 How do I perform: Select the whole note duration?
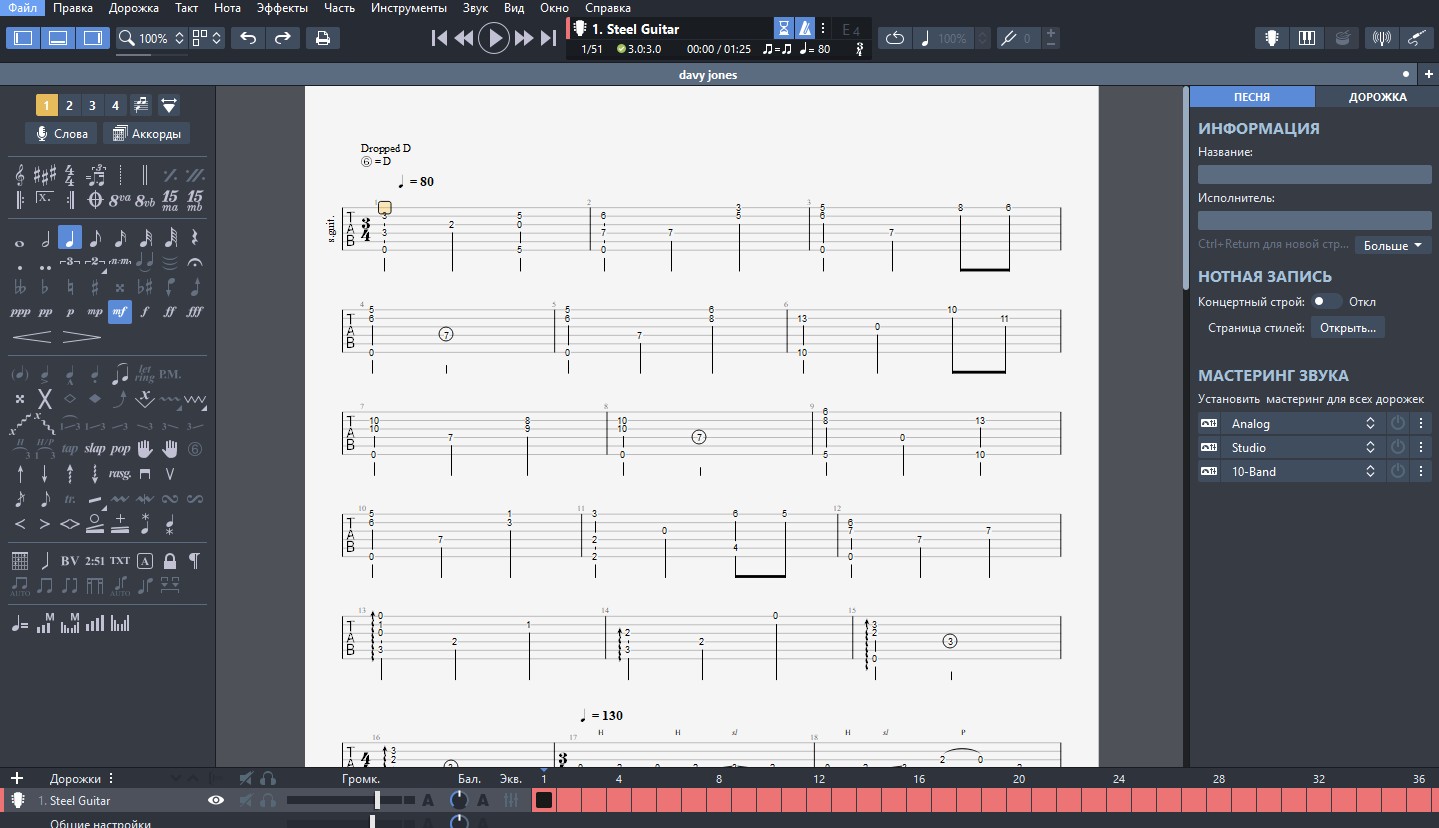click(20, 241)
